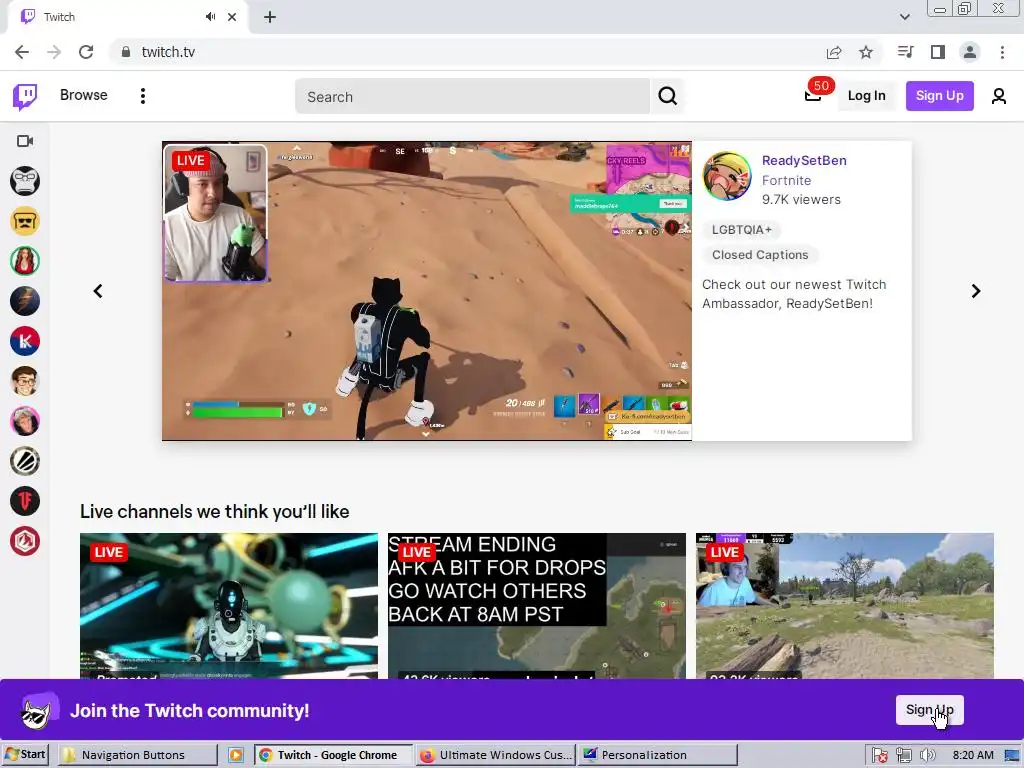Click the magnifier search button
Screen dimensions: 1024x768
tap(667, 97)
